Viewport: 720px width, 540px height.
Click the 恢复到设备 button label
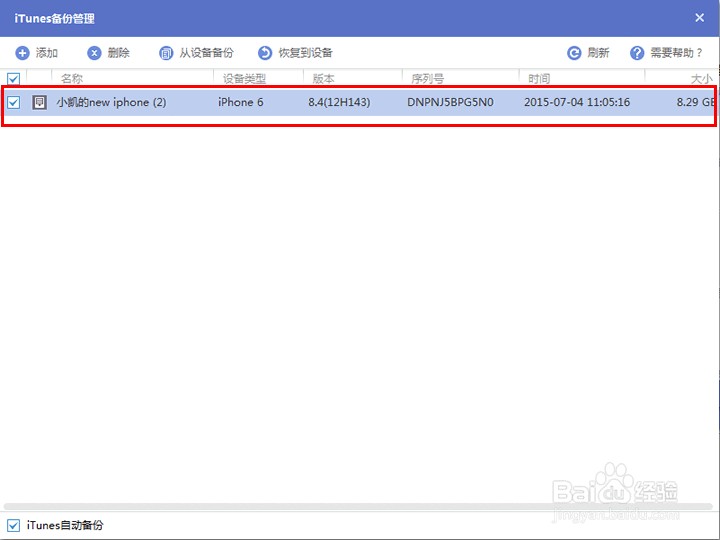pyautogui.click(x=305, y=53)
